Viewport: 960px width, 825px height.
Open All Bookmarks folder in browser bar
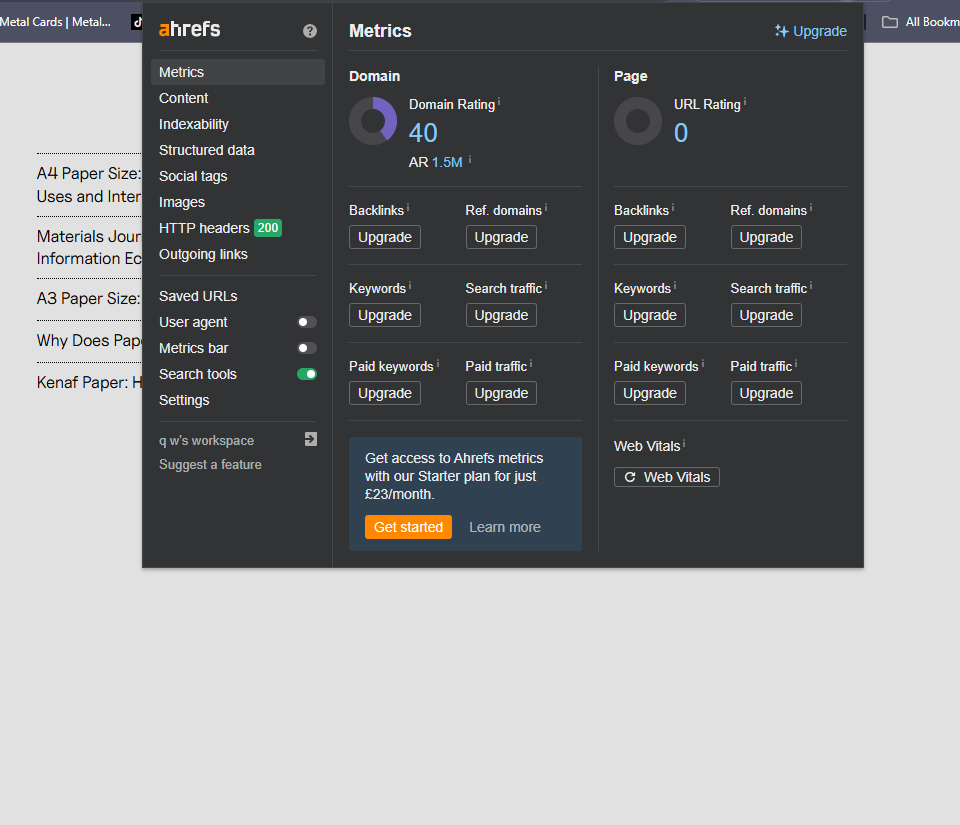pyautogui.click(x=920, y=22)
